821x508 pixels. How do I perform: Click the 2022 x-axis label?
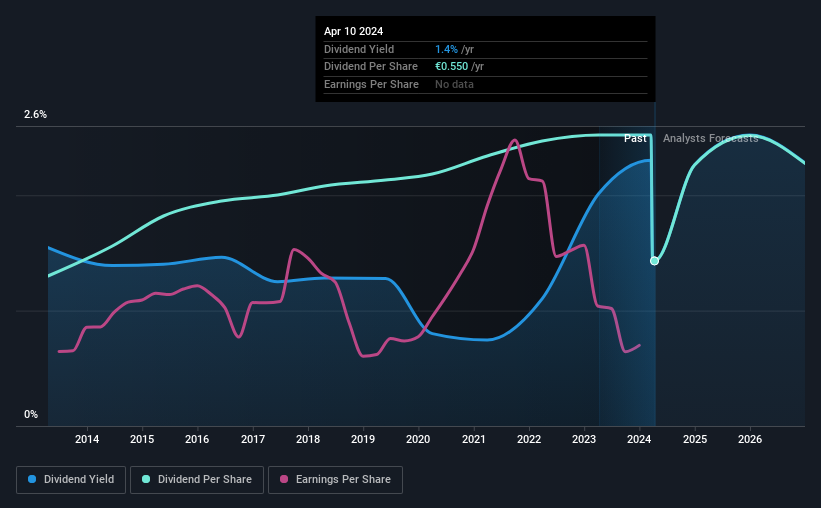pyautogui.click(x=529, y=439)
